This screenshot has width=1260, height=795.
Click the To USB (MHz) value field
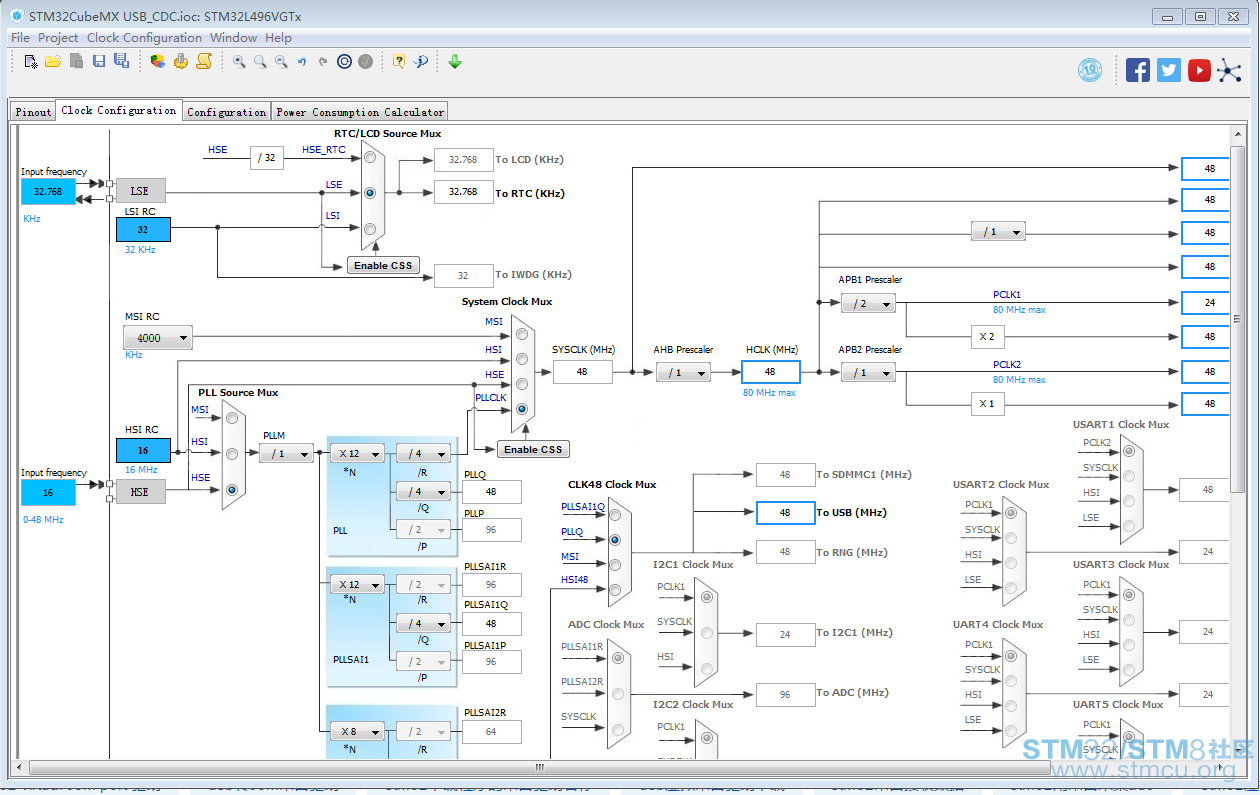pyautogui.click(x=785, y=513)
